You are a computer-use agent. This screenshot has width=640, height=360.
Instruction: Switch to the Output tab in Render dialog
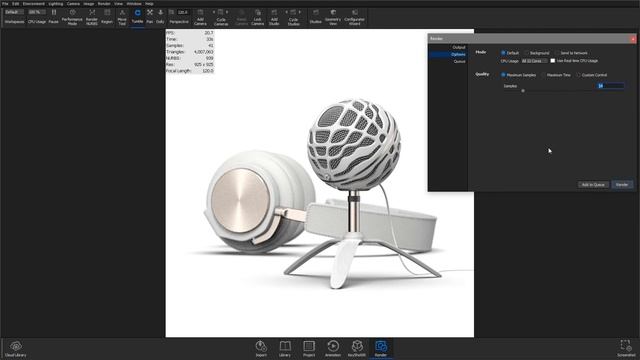click(447, 47)
